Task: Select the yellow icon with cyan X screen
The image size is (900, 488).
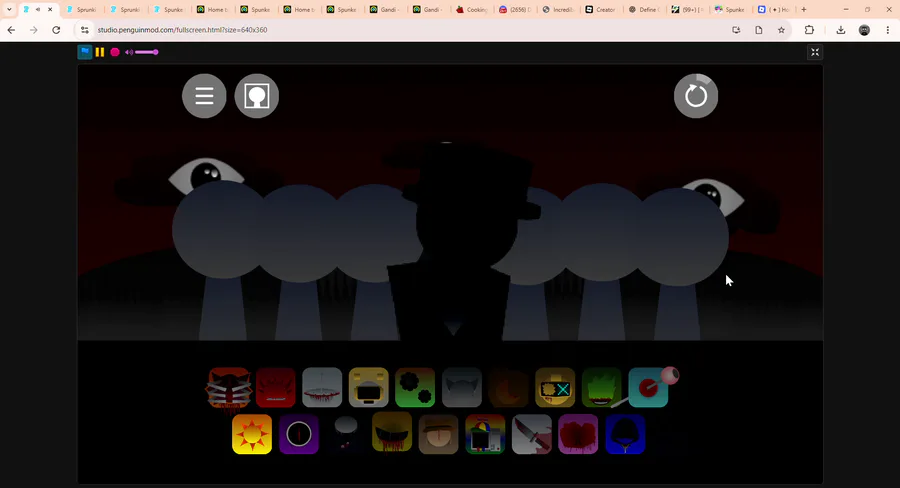Action: coord(555,388)
